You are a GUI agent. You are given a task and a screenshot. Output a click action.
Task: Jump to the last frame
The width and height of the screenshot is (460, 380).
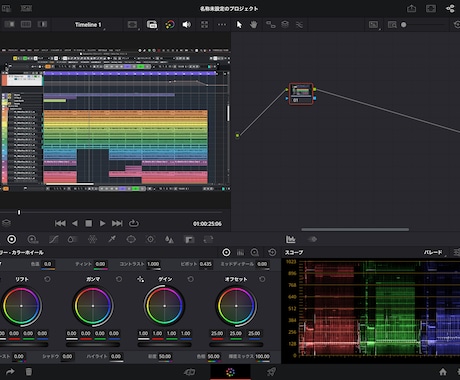click(117, 223)
